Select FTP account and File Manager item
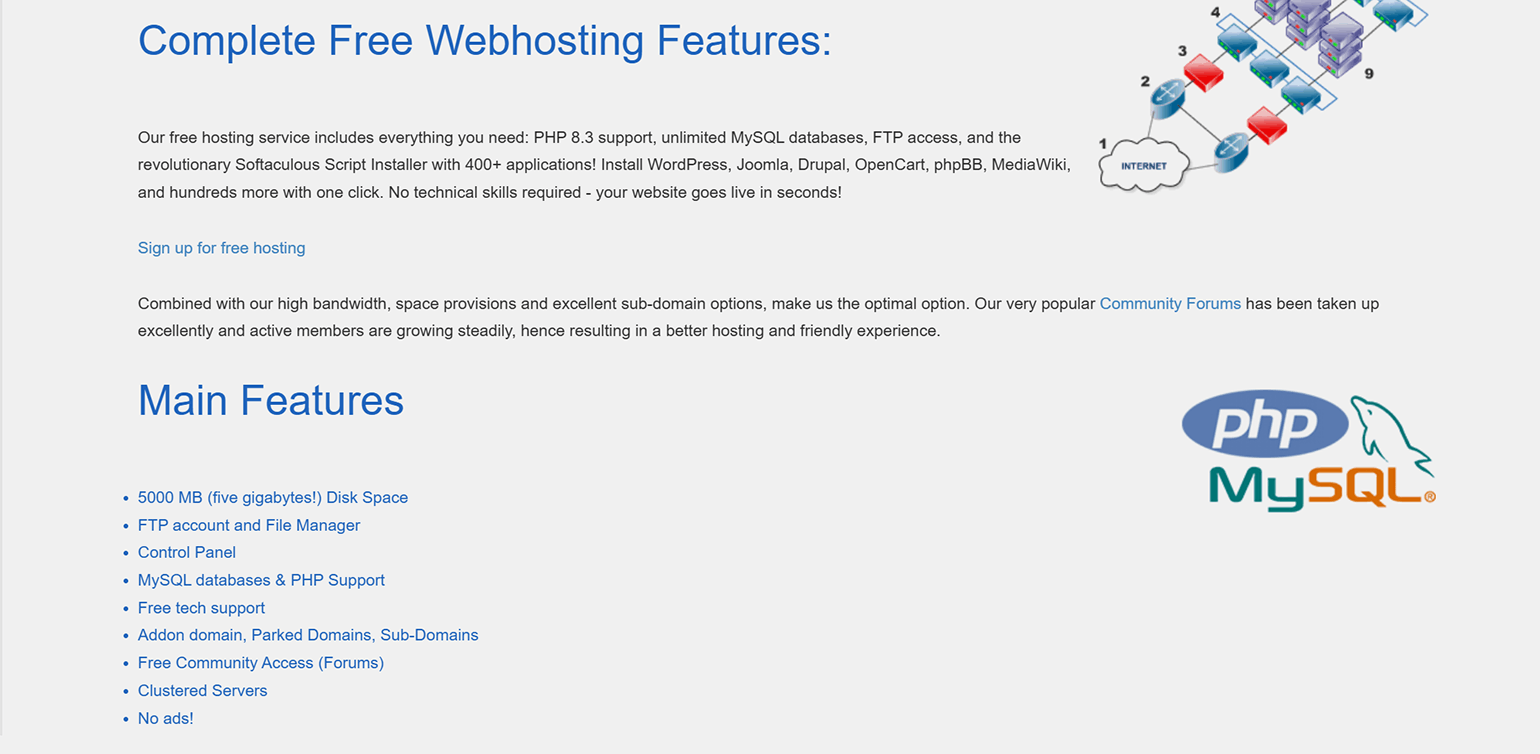 249,525
